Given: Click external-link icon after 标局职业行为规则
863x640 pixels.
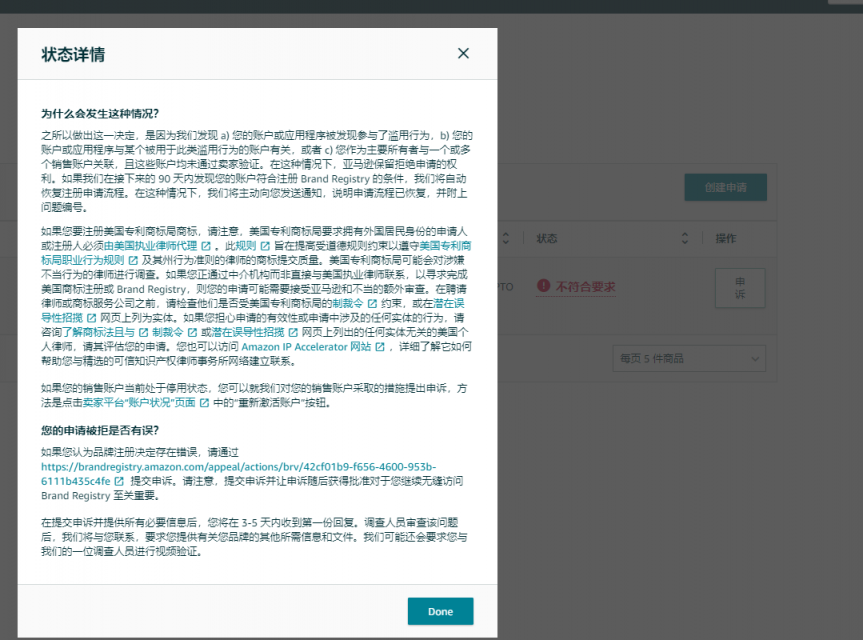Looking at the screenshot, I should 133,260.
